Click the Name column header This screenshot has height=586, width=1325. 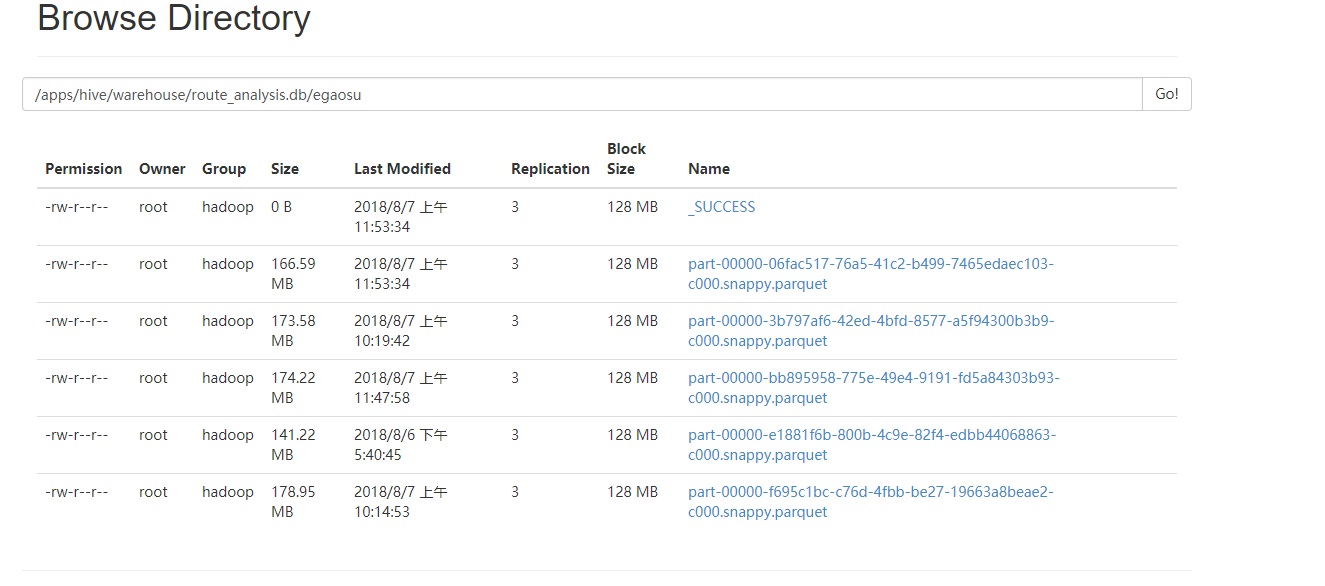(709, 169)
